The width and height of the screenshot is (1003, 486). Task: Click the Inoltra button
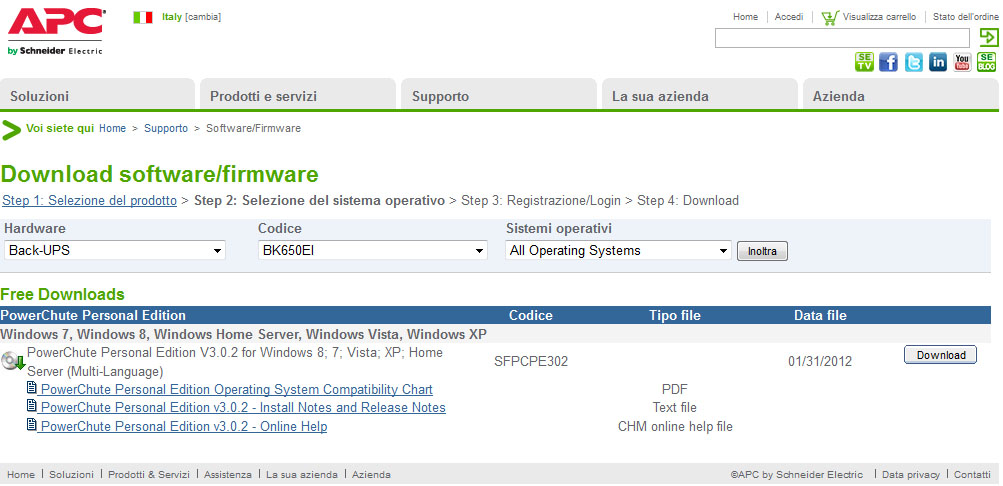click(762, 251)
